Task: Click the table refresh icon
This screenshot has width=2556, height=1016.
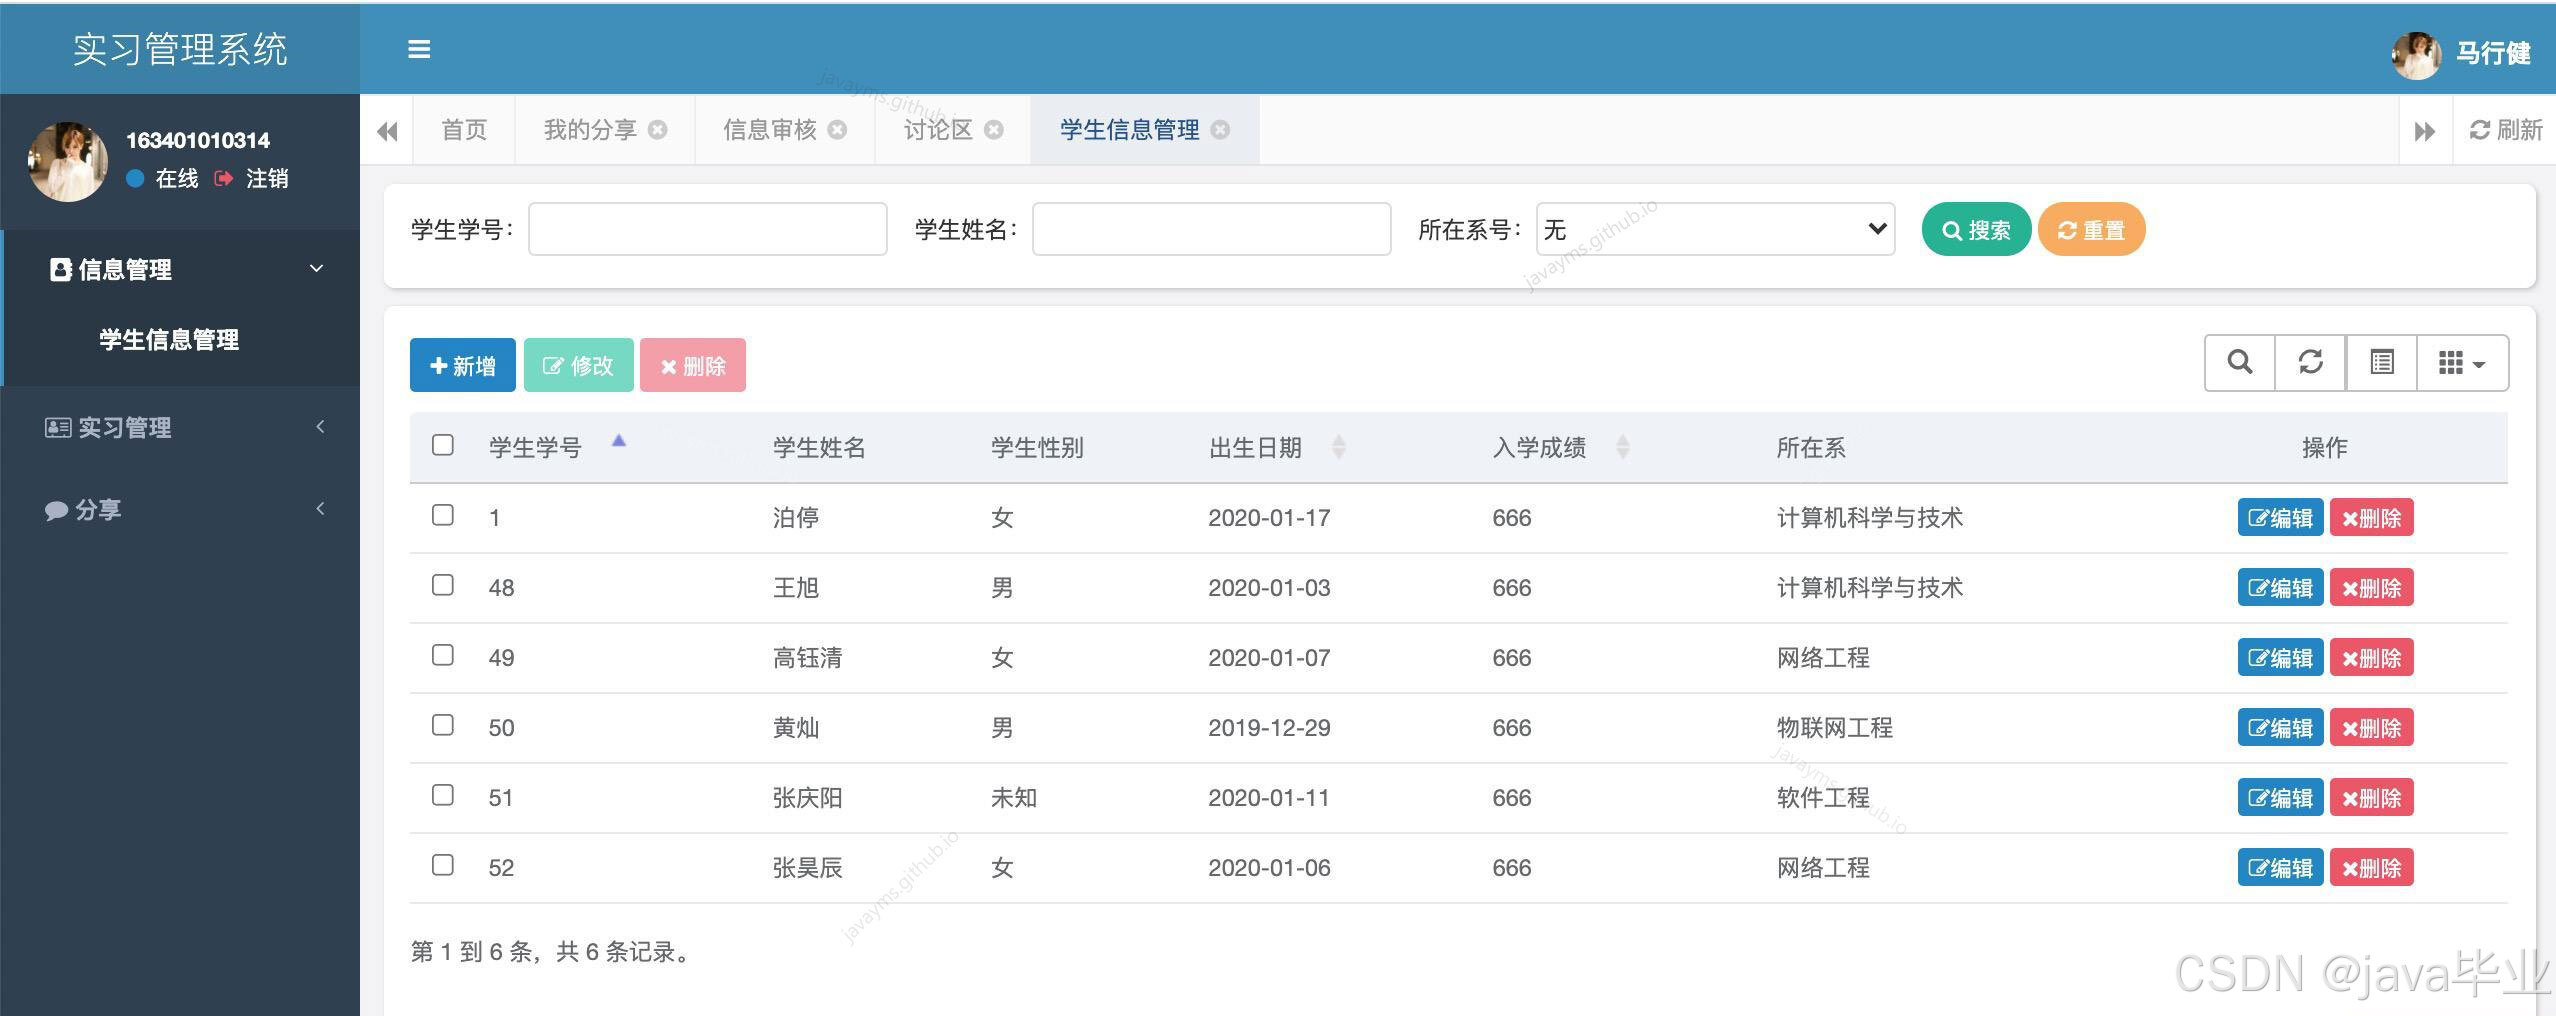Action: (2310, 363)
